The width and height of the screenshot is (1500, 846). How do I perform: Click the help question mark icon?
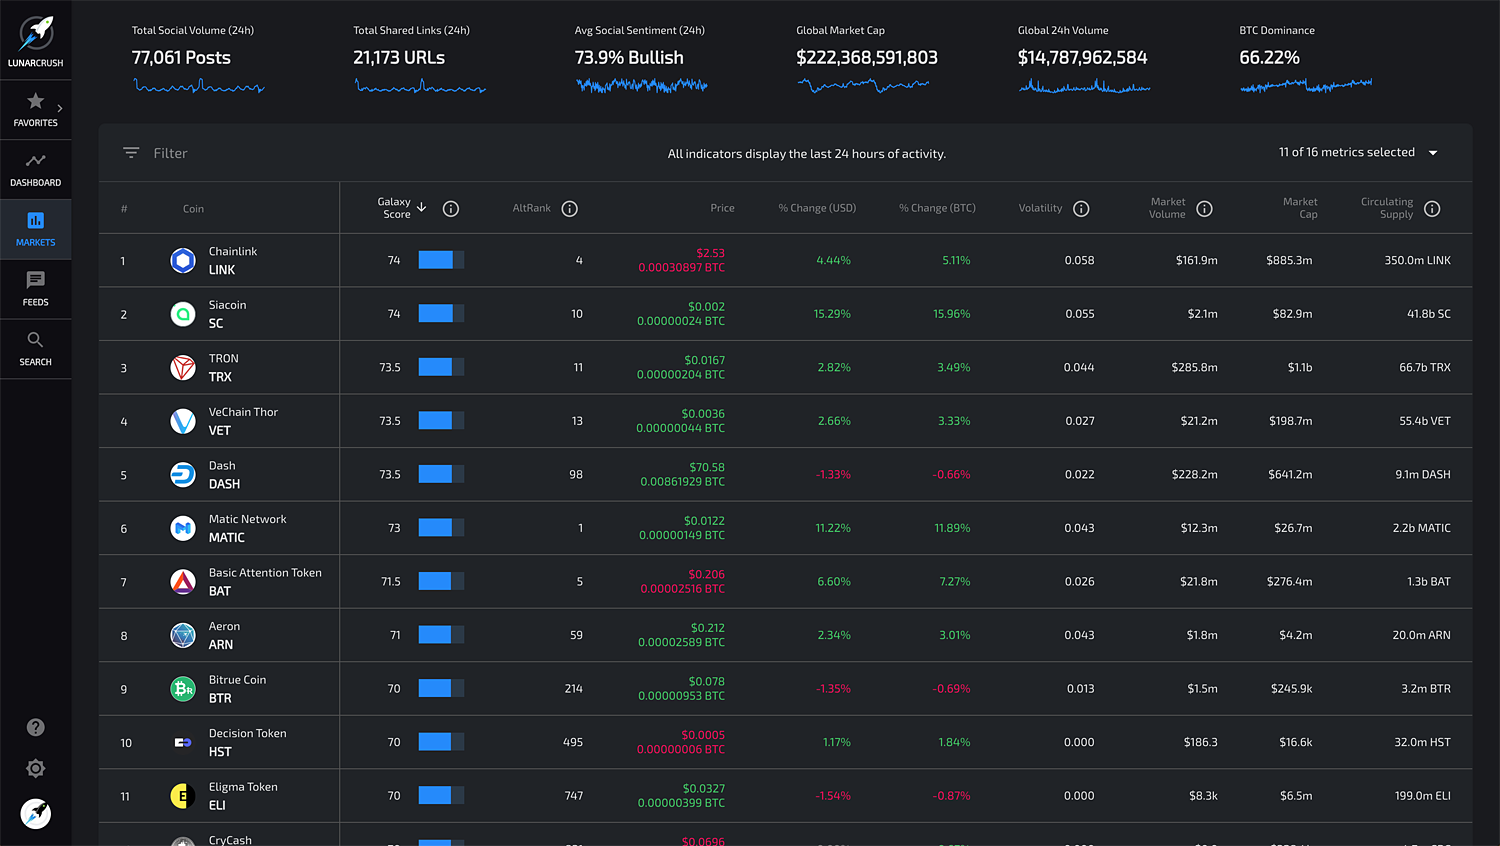(x=36, y=727)
